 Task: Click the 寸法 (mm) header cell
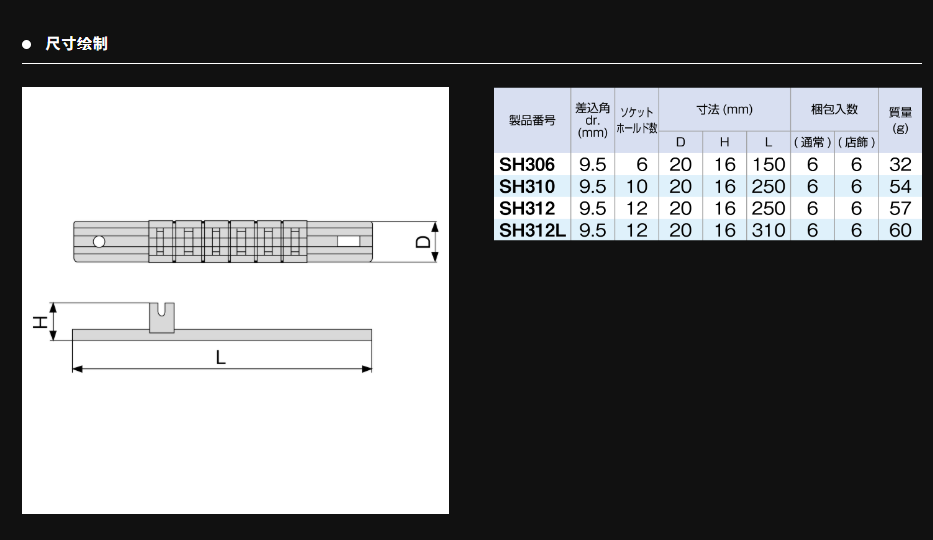pos(724,109)
